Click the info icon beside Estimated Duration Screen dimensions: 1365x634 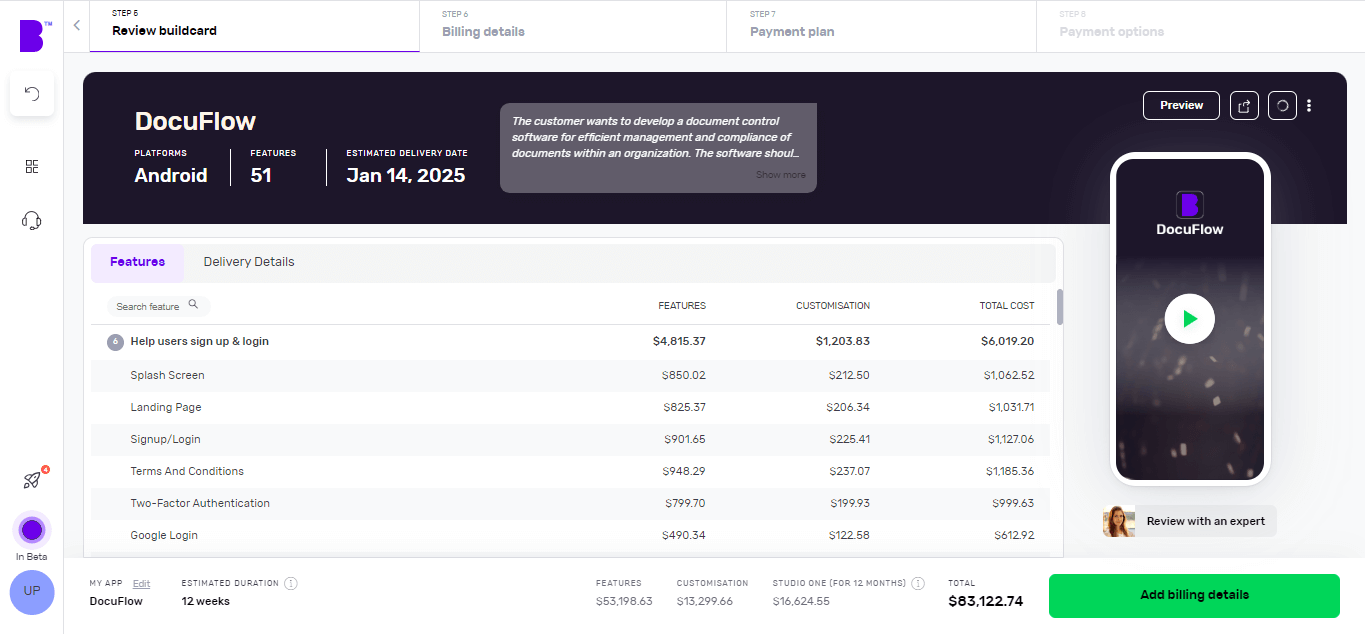[291, 583]
